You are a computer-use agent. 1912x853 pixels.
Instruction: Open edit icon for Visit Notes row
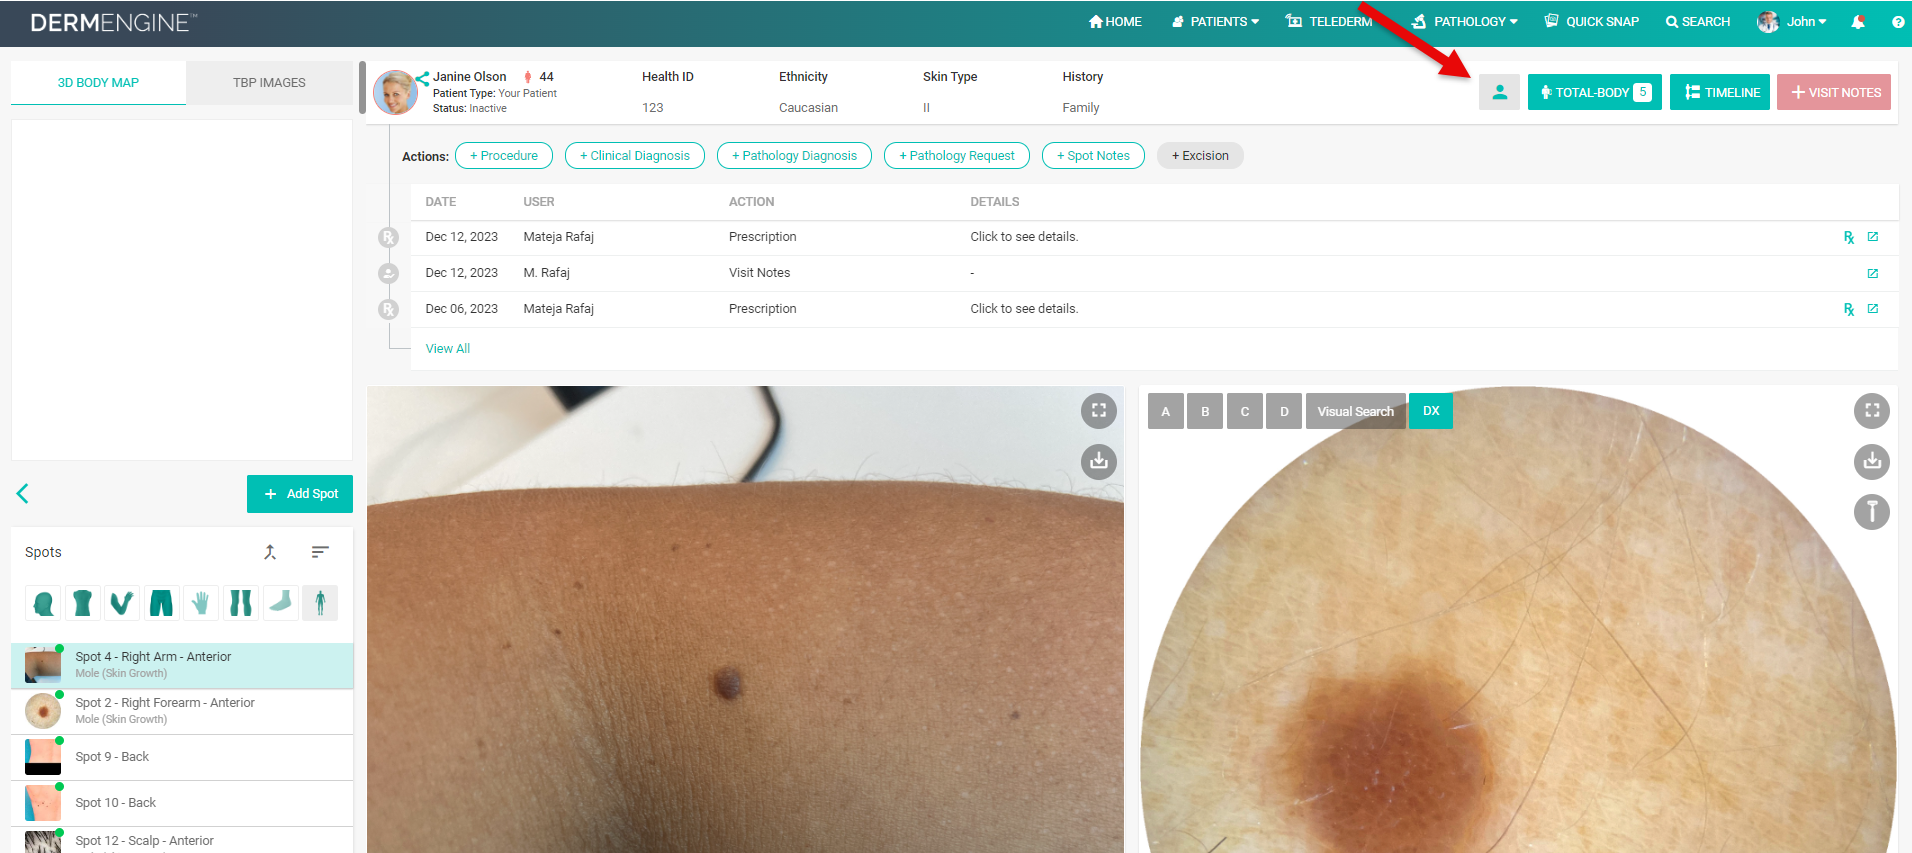point(1873,273)
